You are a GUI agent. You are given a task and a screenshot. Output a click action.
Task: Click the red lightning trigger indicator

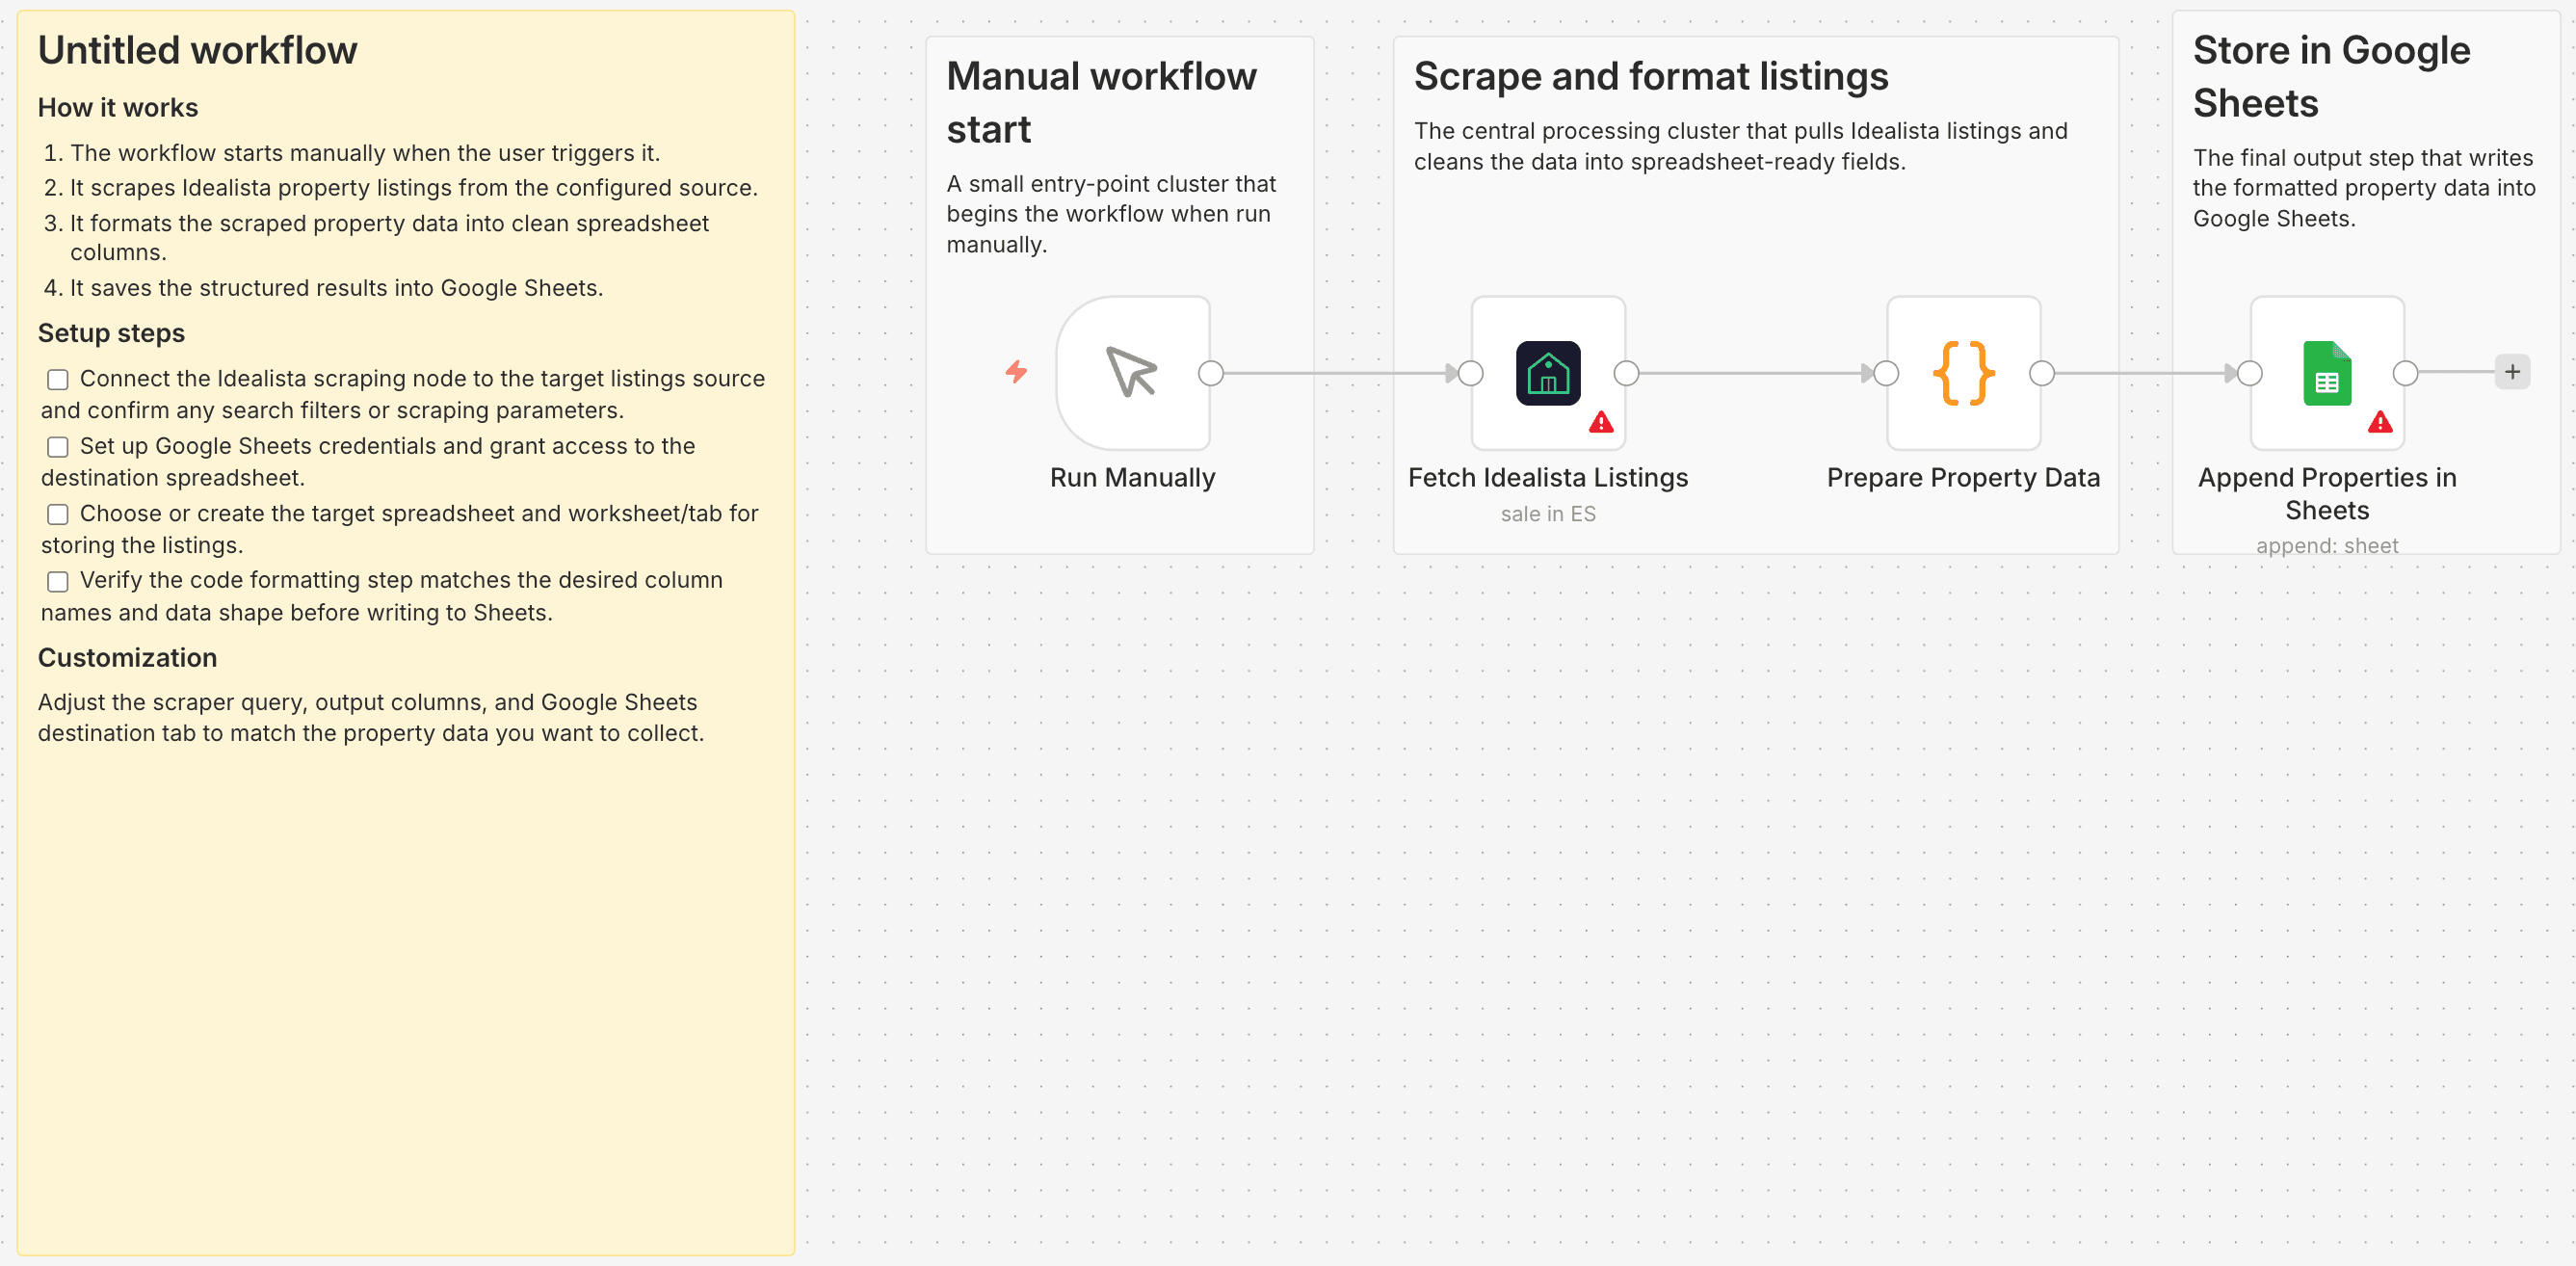[x=1016, y=372]
